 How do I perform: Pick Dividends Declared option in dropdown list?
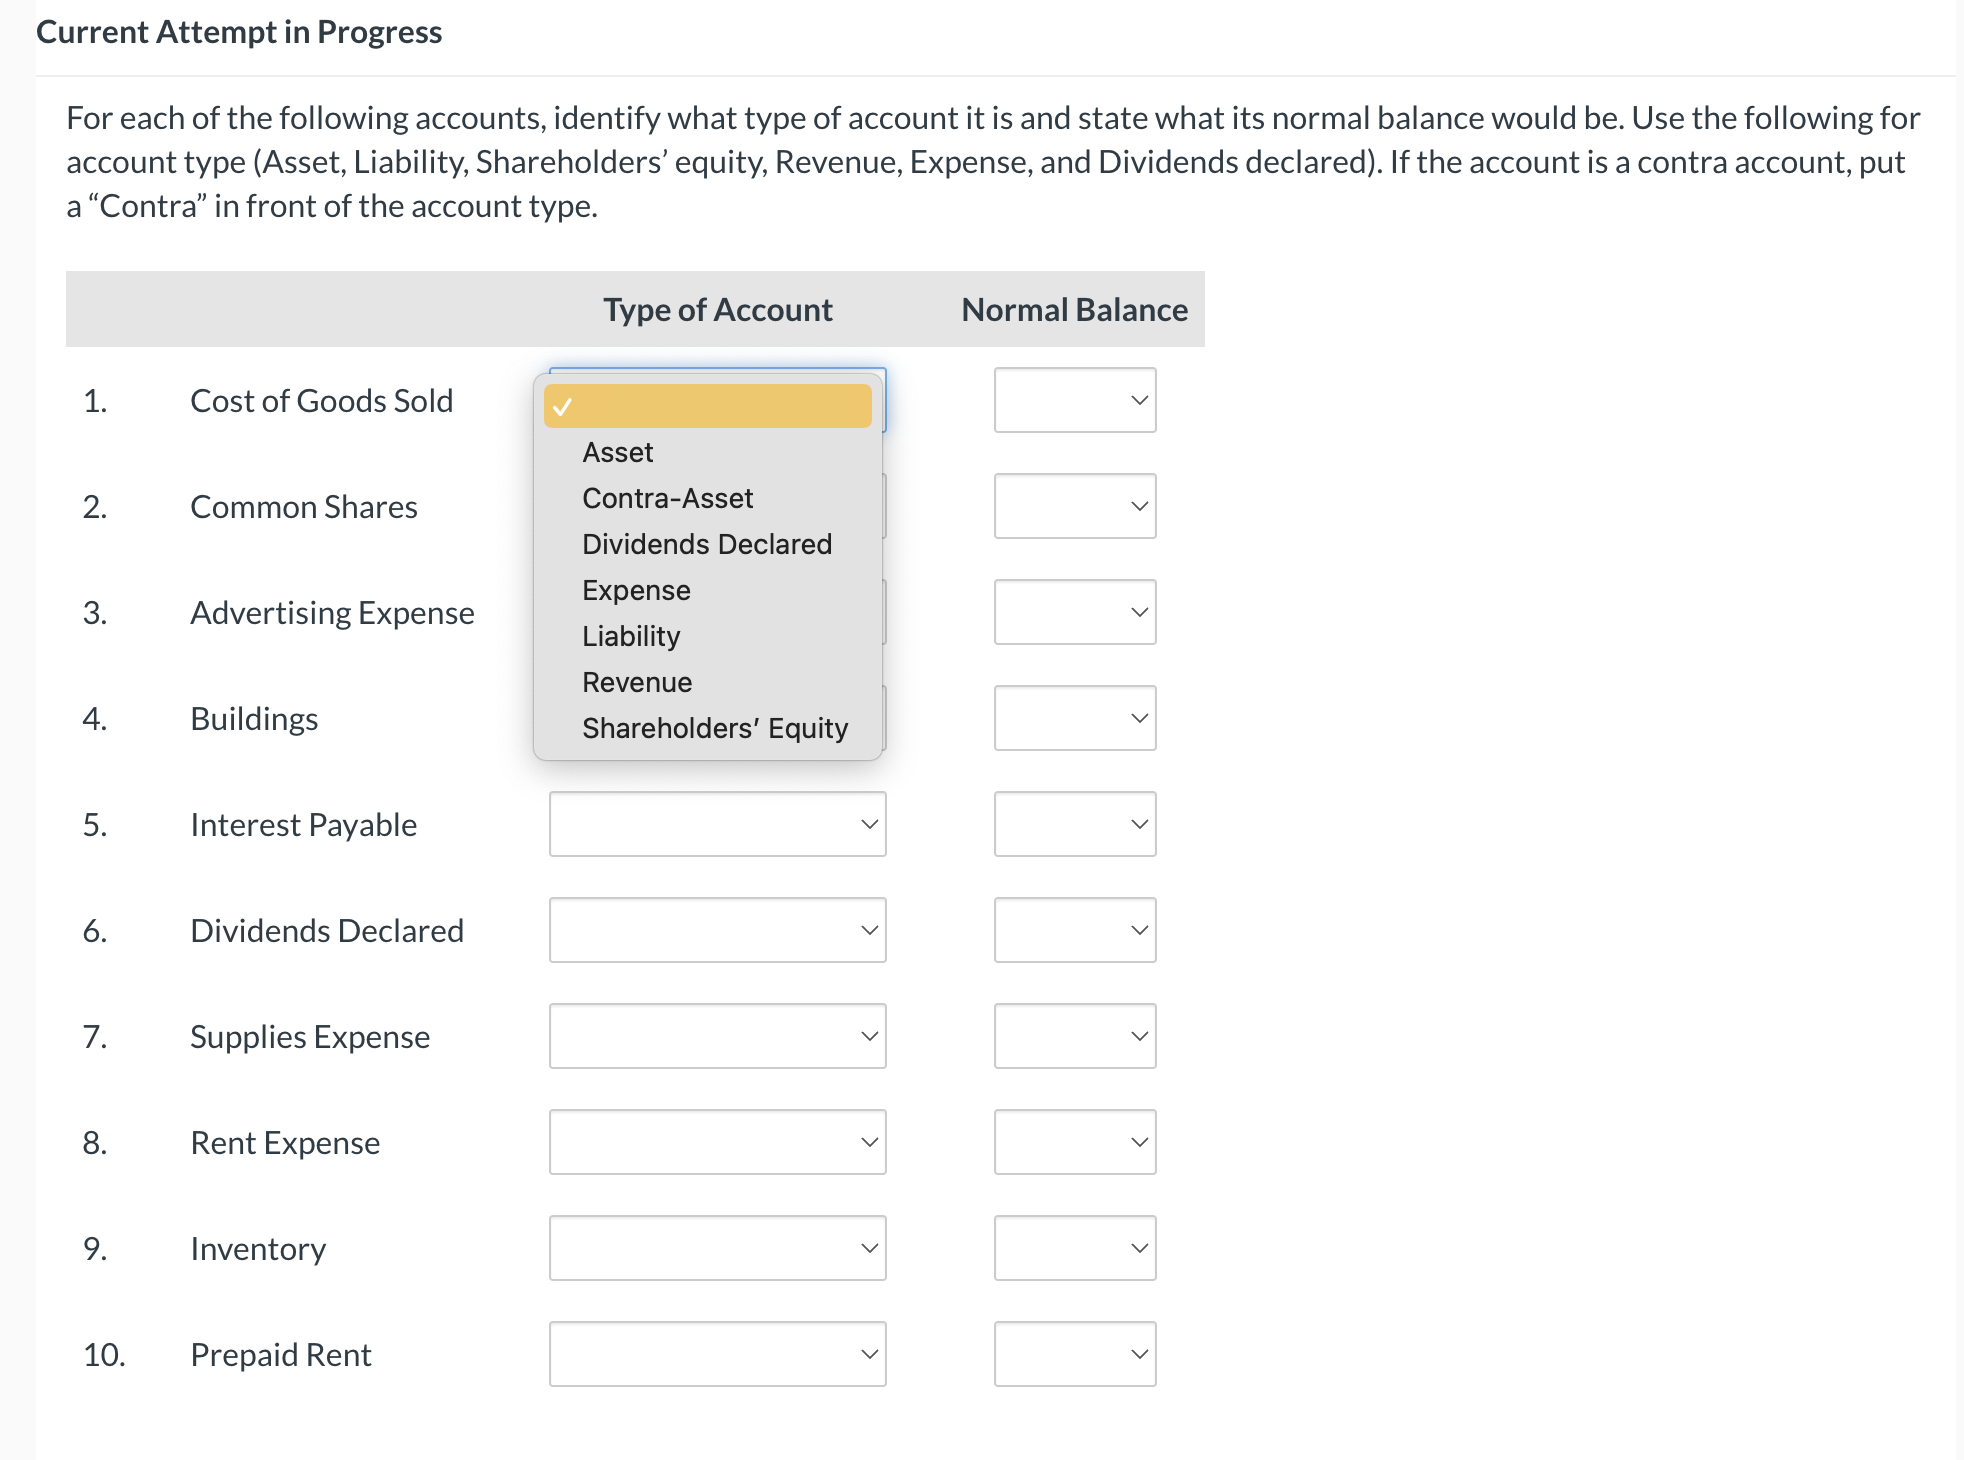708,544
